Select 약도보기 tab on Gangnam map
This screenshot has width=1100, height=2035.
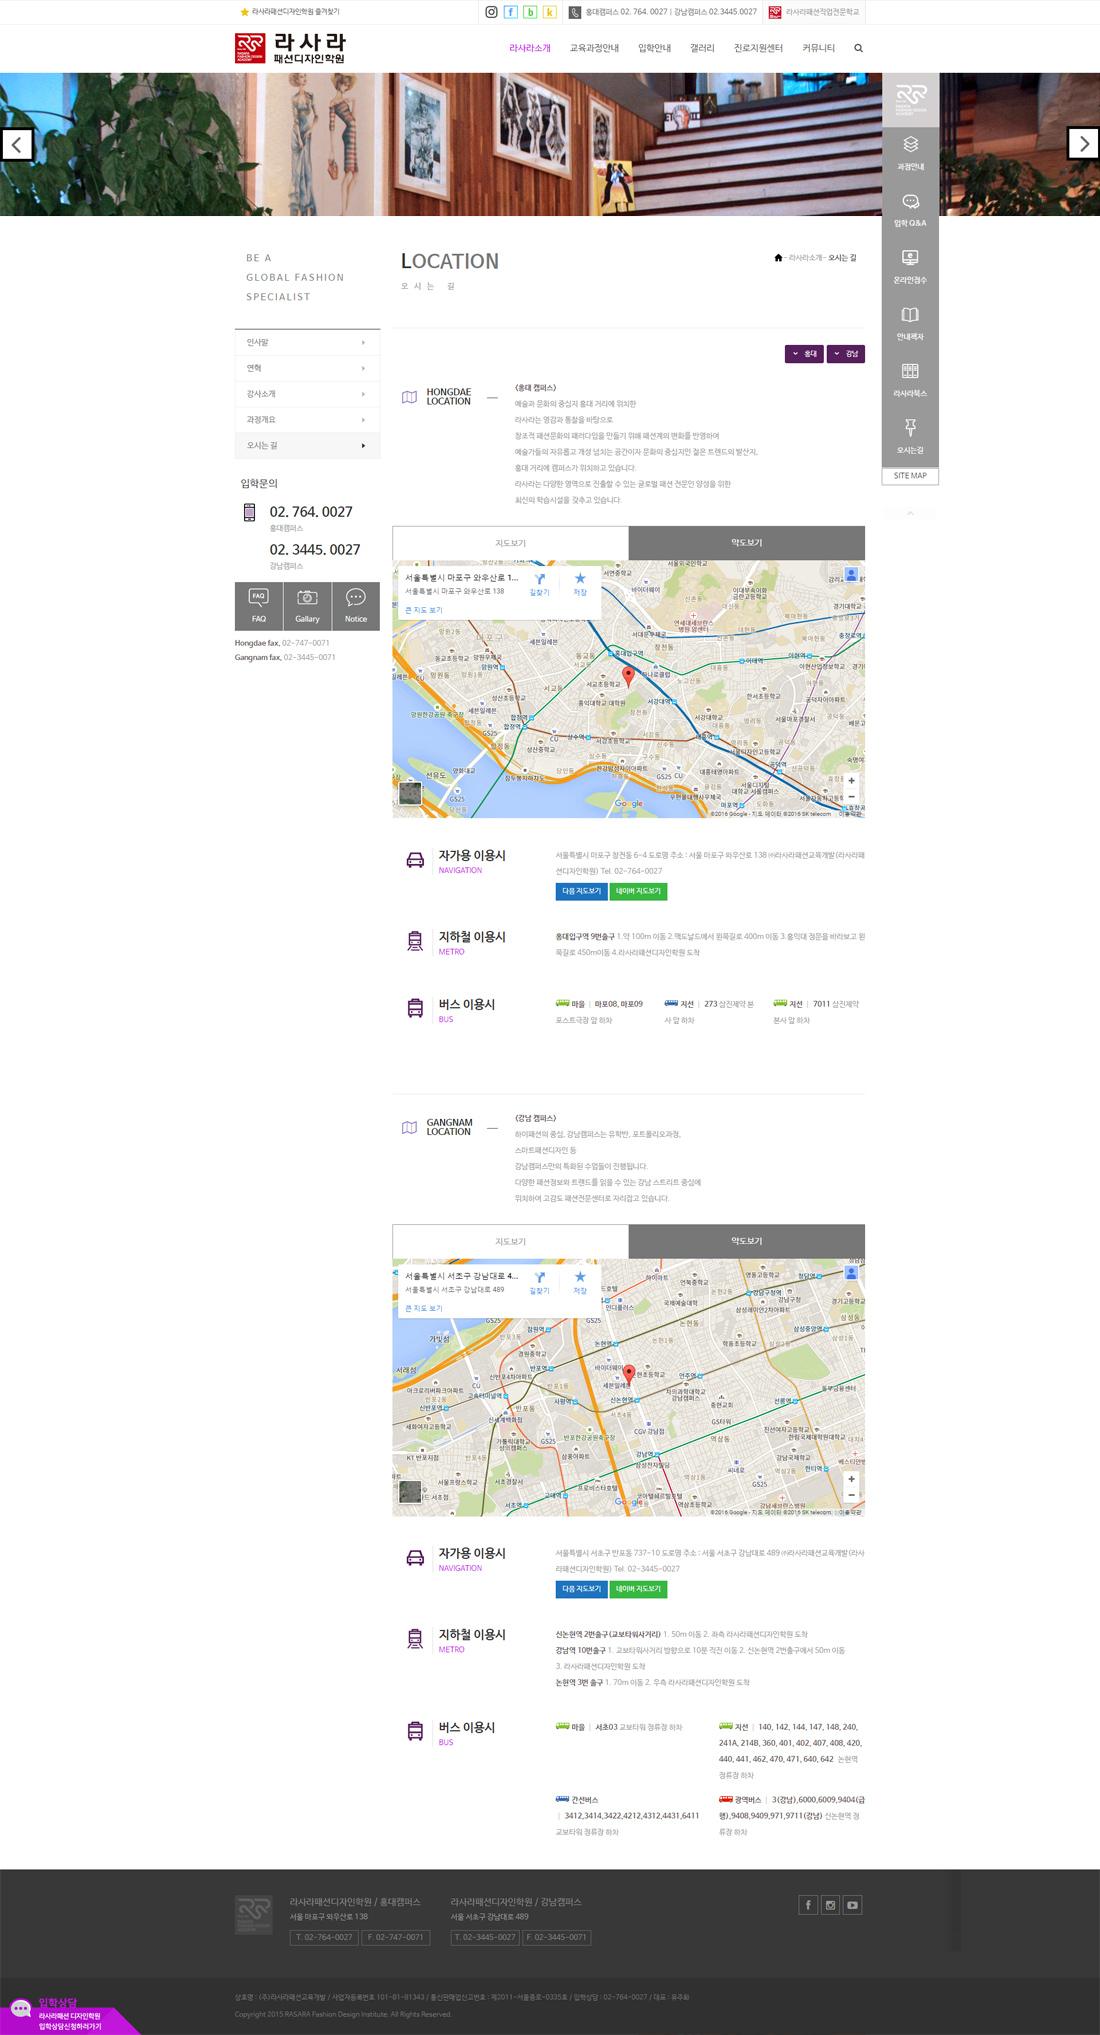[747, 1241]
